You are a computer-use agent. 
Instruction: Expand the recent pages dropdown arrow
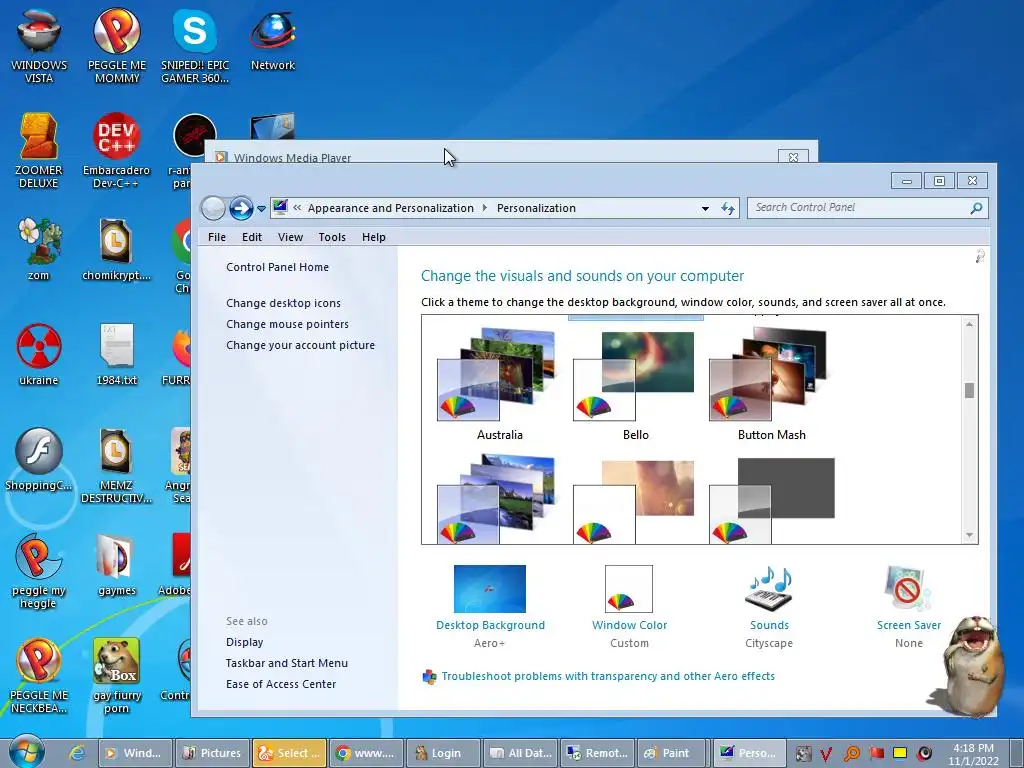click(261, 209)
